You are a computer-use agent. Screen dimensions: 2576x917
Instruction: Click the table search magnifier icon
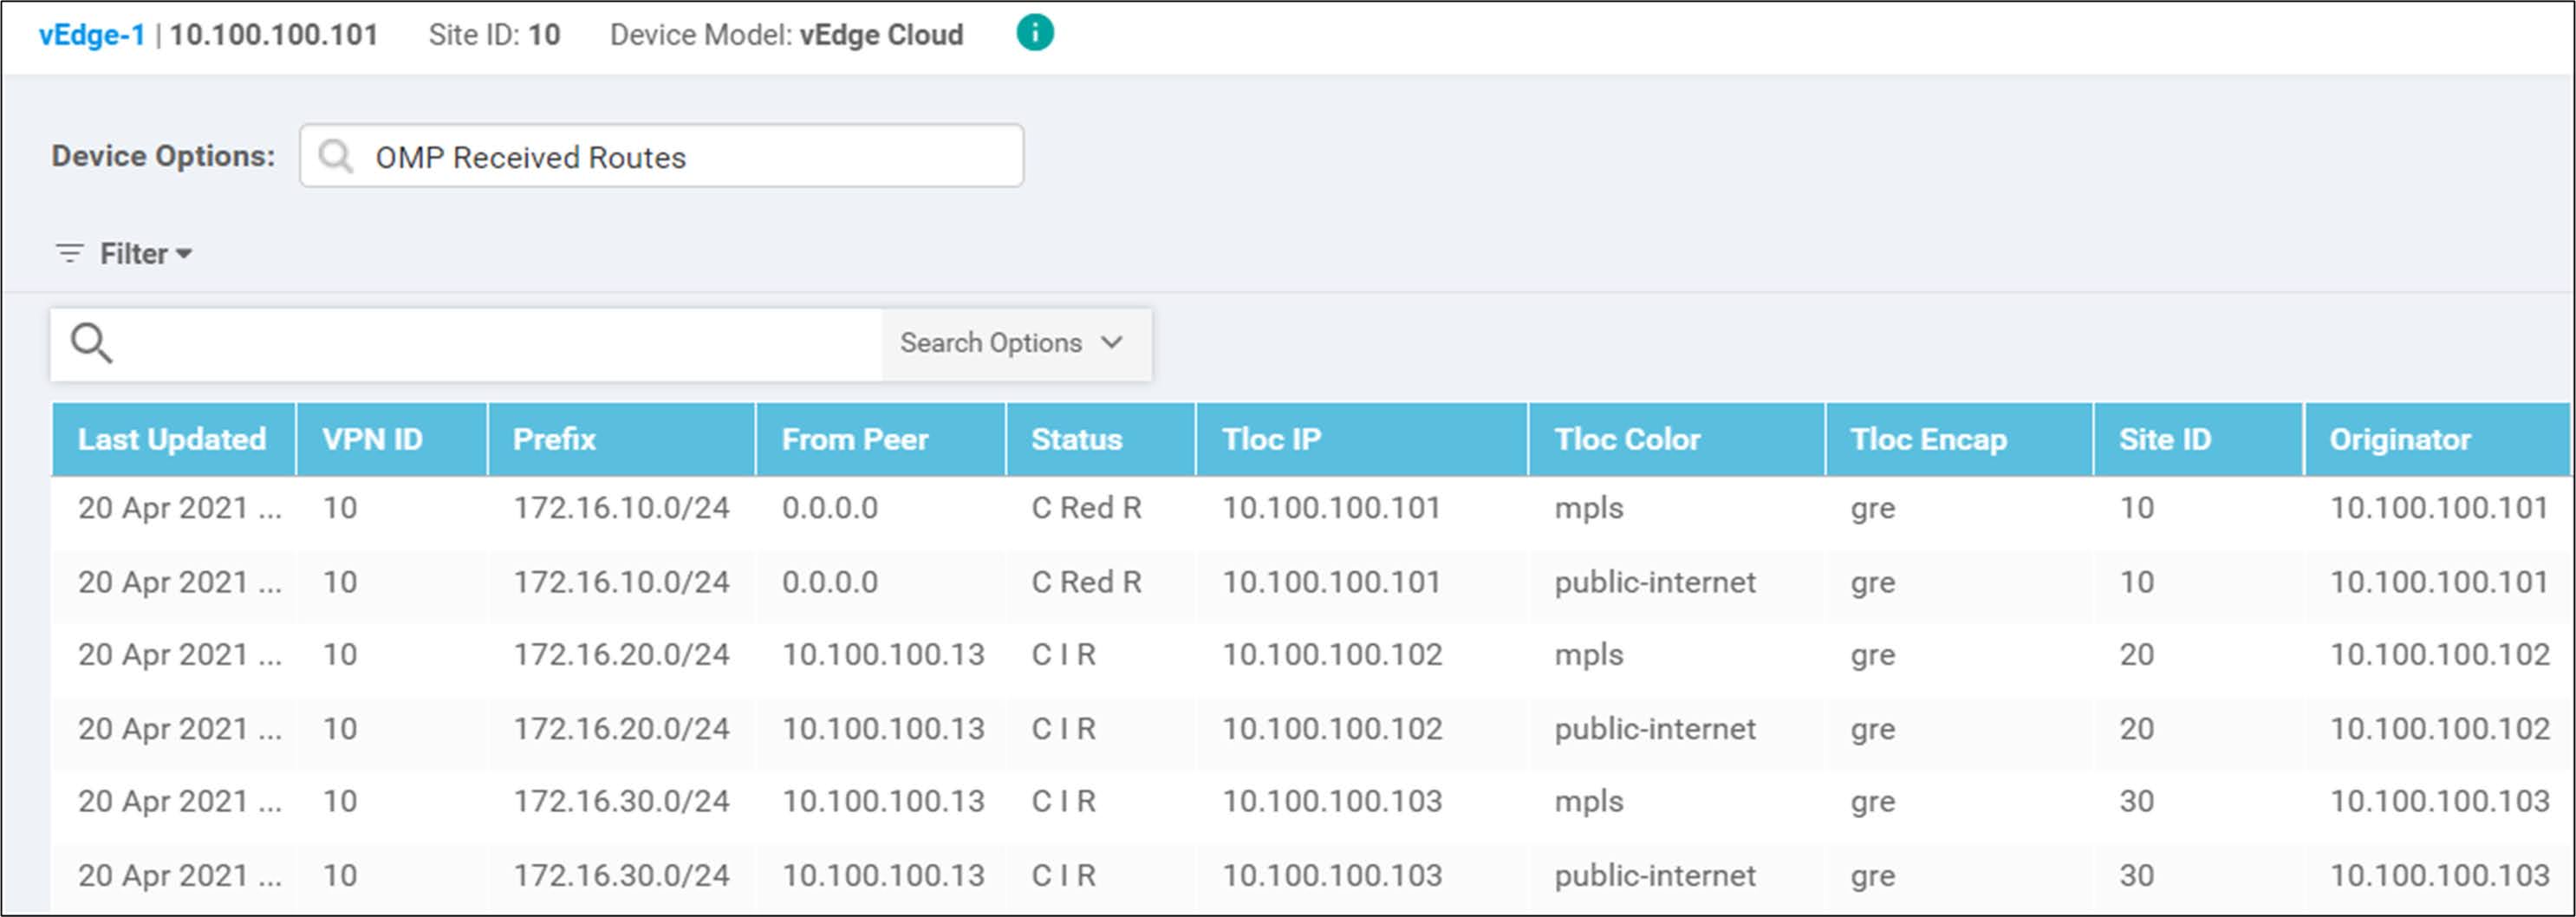coord(91,343)
